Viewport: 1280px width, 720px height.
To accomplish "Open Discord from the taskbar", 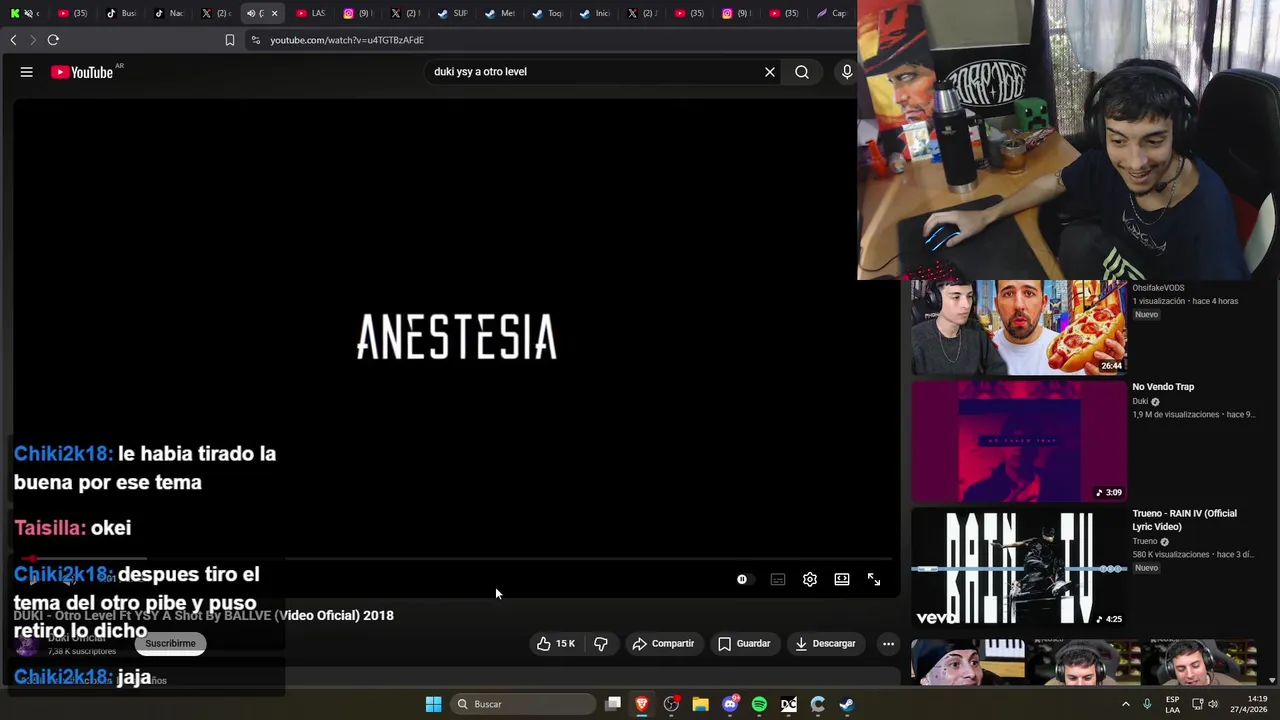I will 730,704.
